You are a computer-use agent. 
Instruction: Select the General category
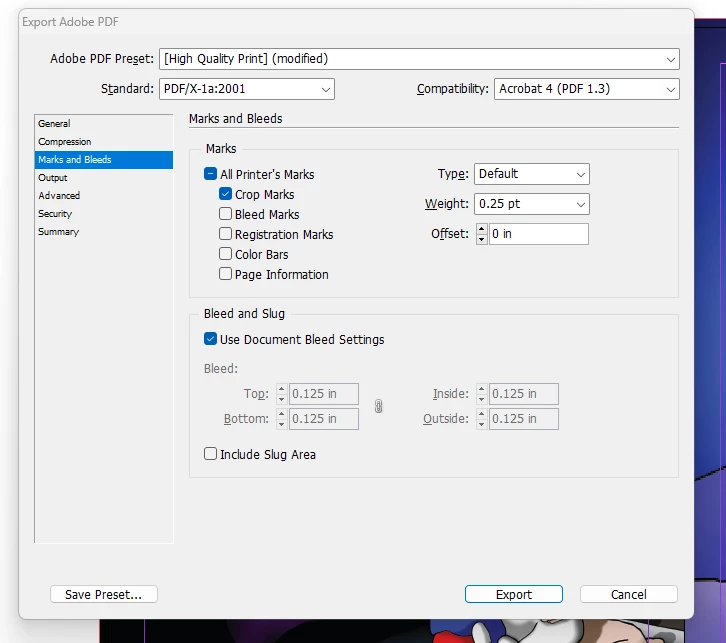pos(103,124)
